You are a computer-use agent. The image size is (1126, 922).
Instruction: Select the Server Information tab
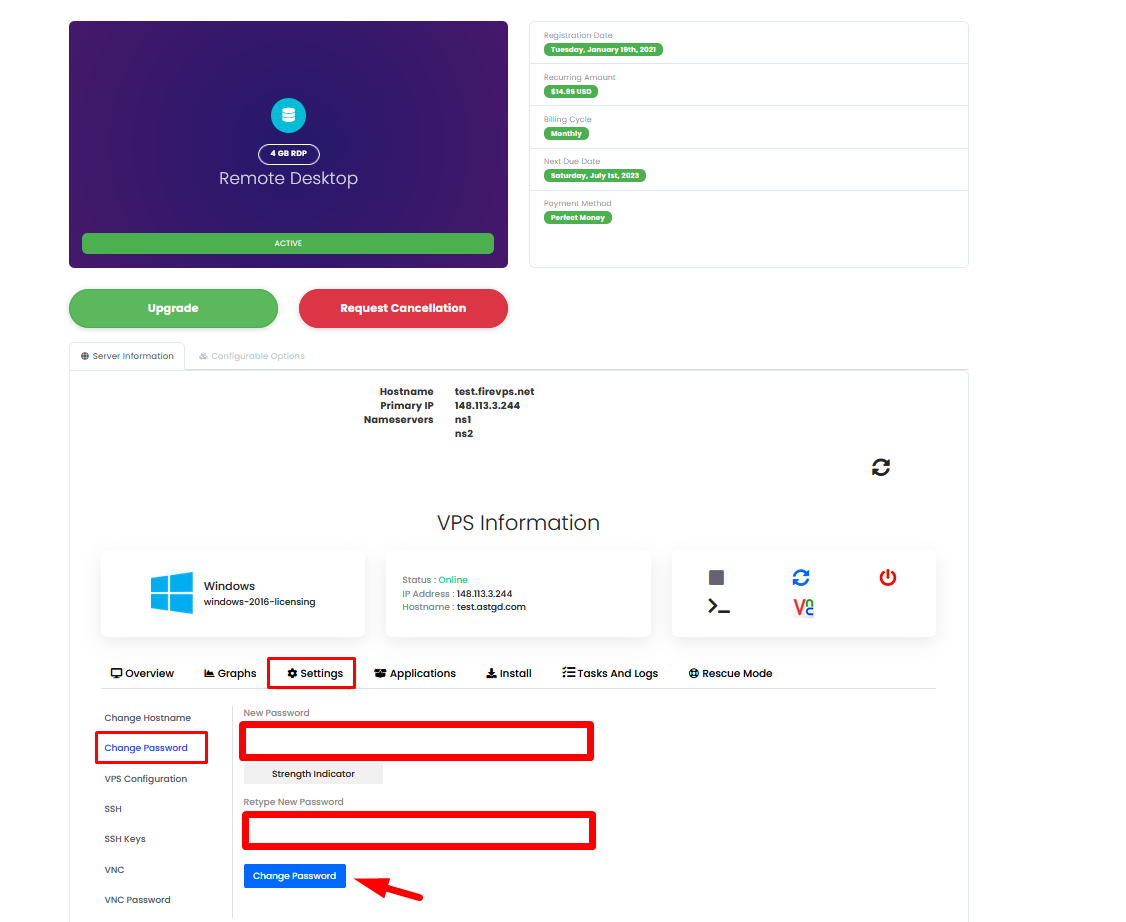point(127,356)
